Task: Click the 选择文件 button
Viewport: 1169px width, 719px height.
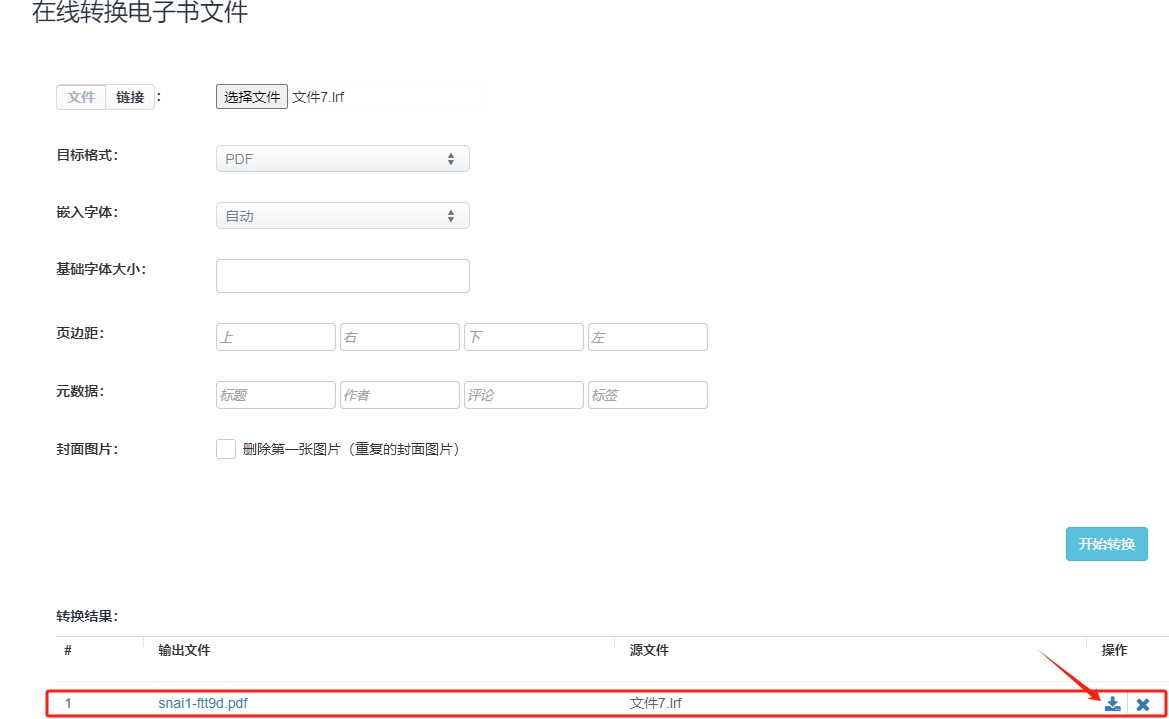Action: tap(252, 97)
